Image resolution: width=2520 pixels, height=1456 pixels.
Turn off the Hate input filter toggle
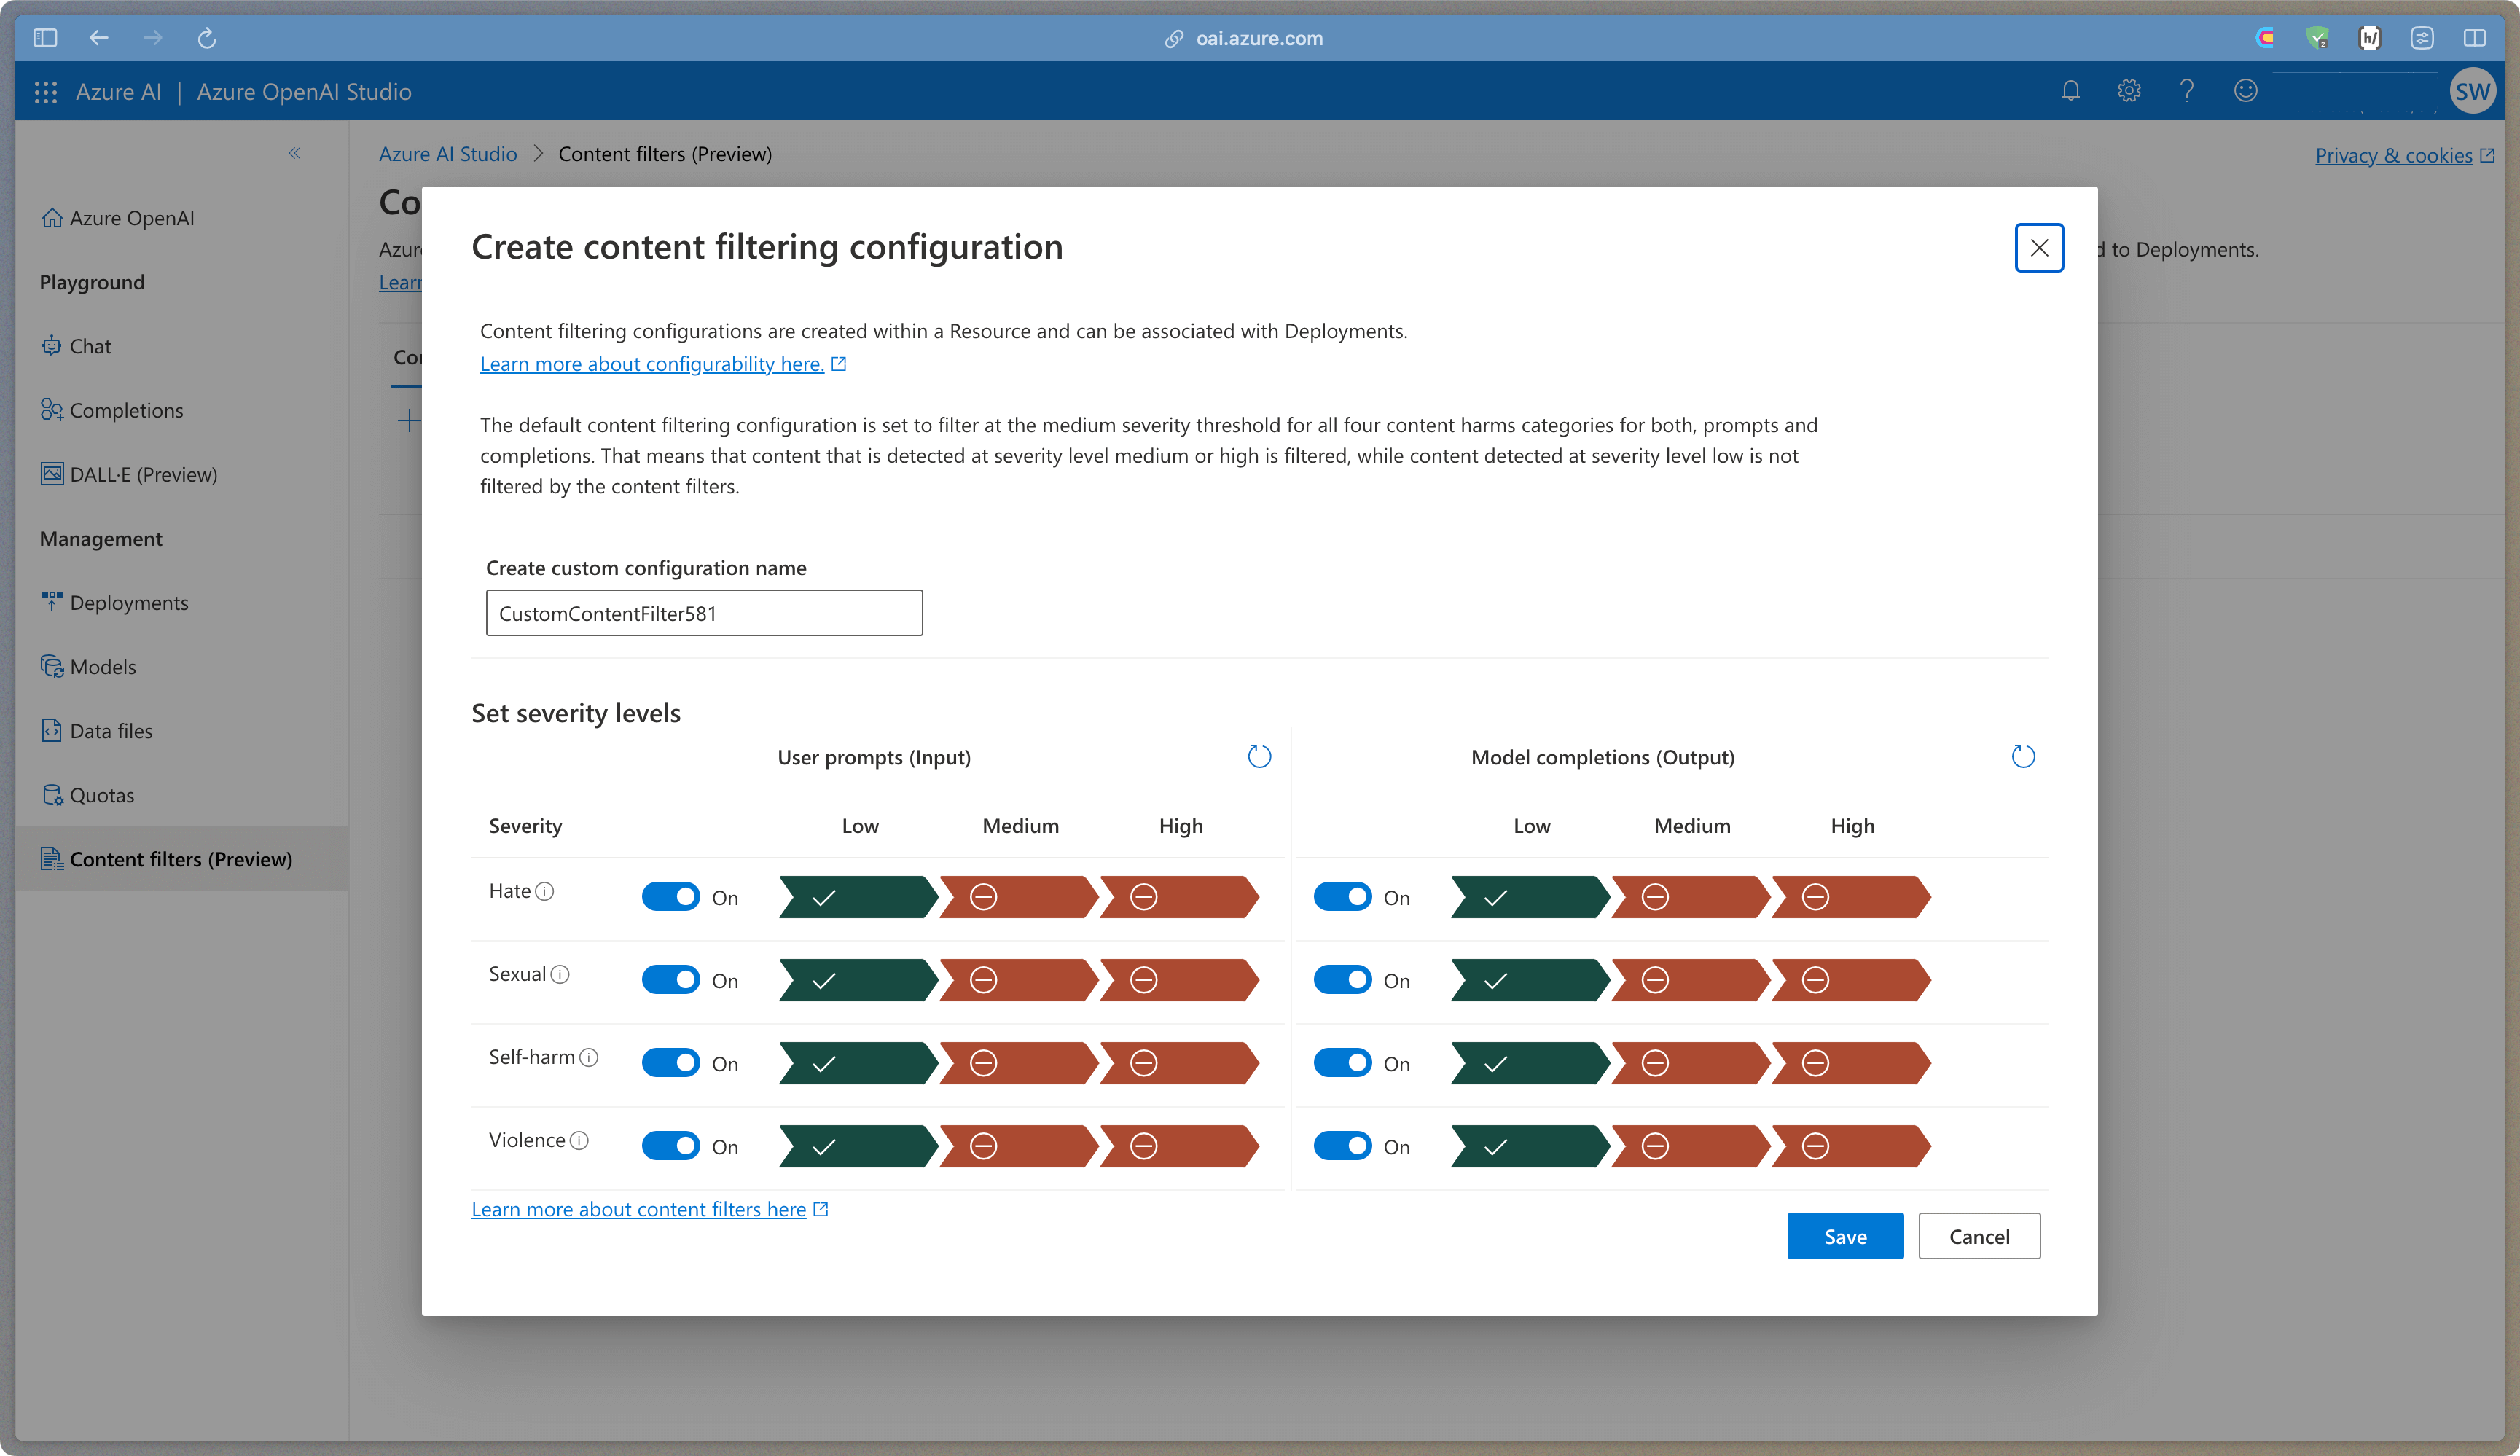coord(671,897)
